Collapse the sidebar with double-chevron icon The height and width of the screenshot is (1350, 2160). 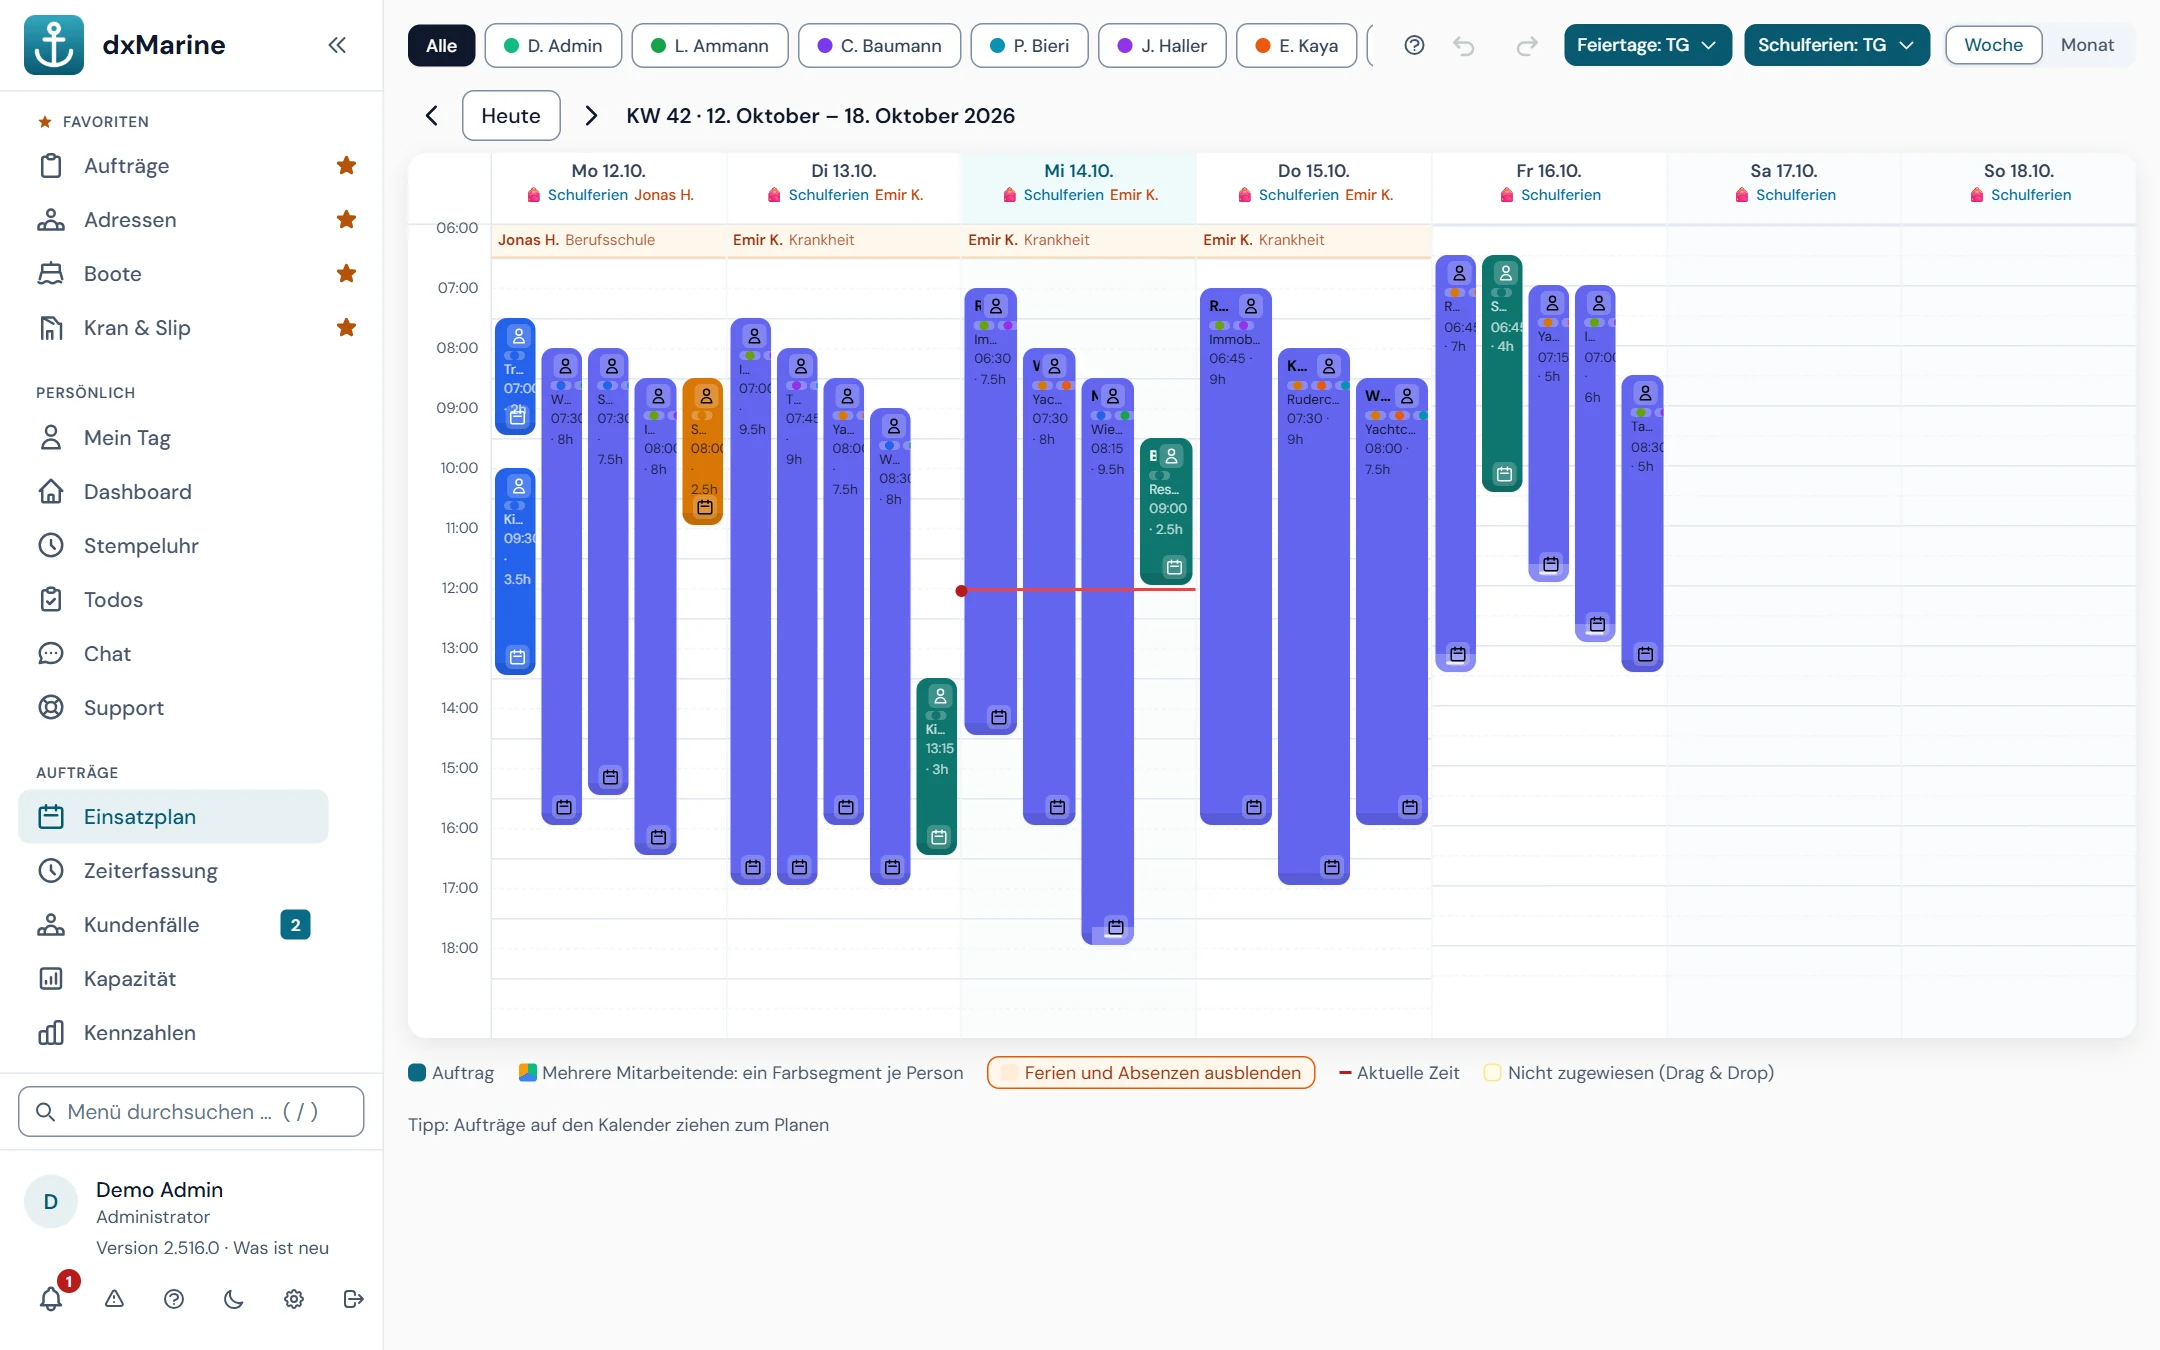[337, 45]
